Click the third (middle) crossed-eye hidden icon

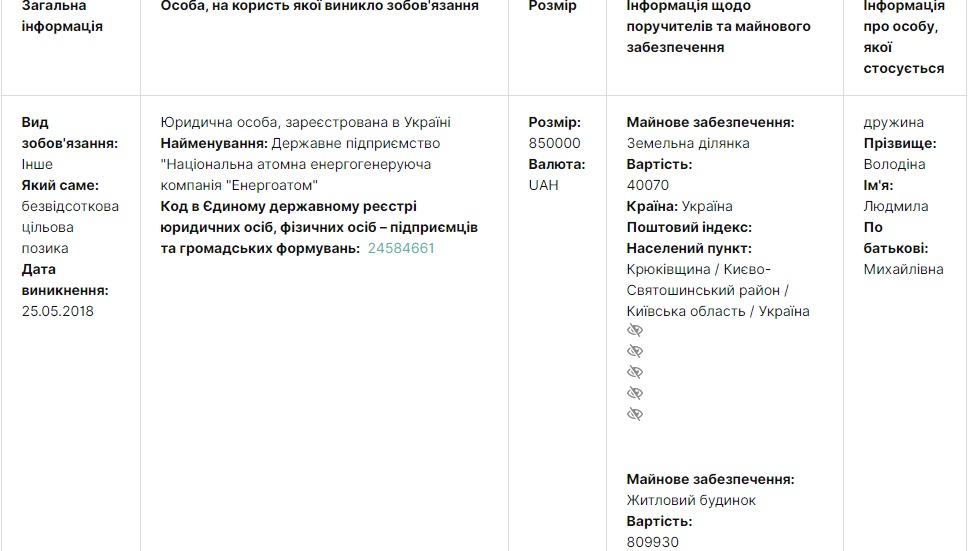634,373
